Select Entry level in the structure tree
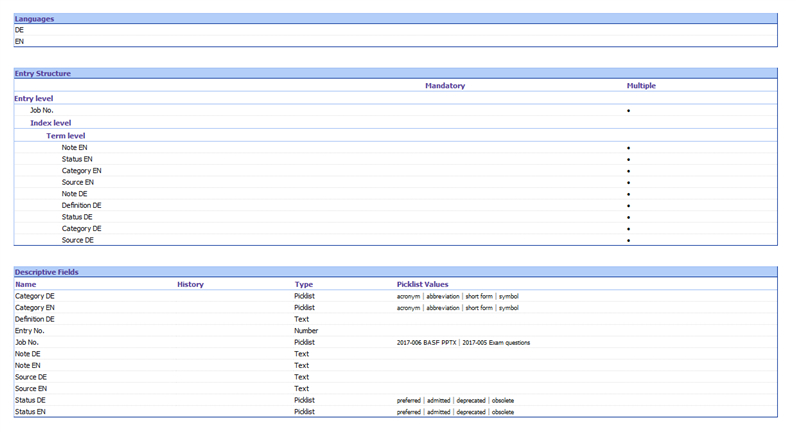Viewport: 795px width, 432px height. coord(34,98)
